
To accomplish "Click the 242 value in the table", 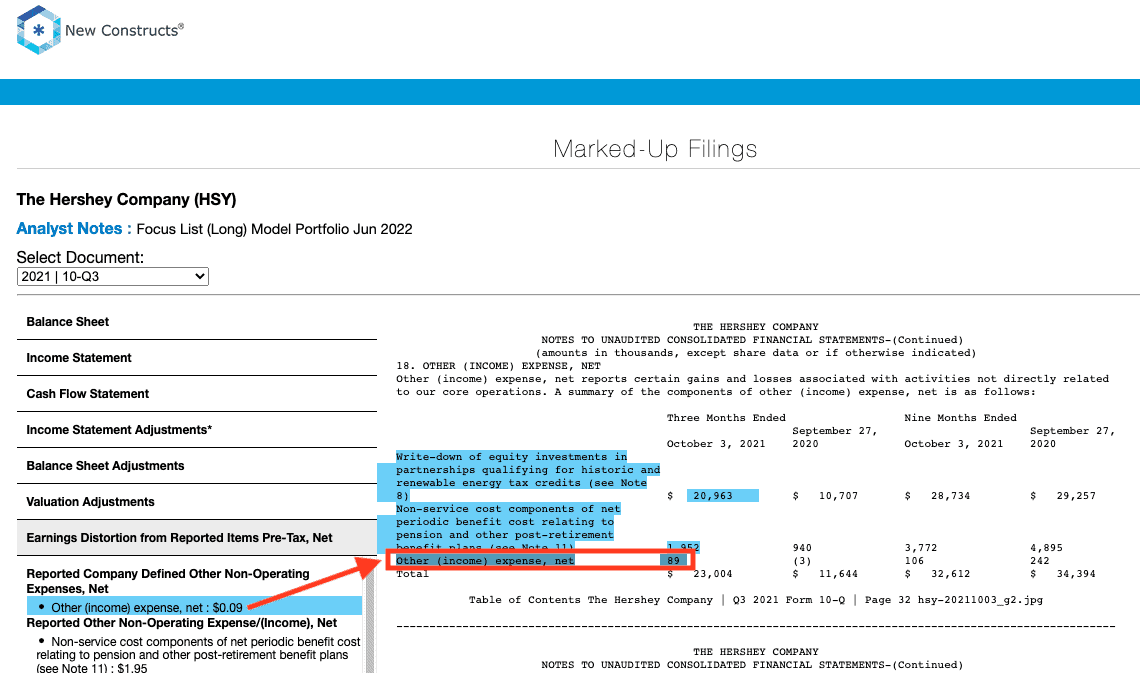I will 1040,560.
